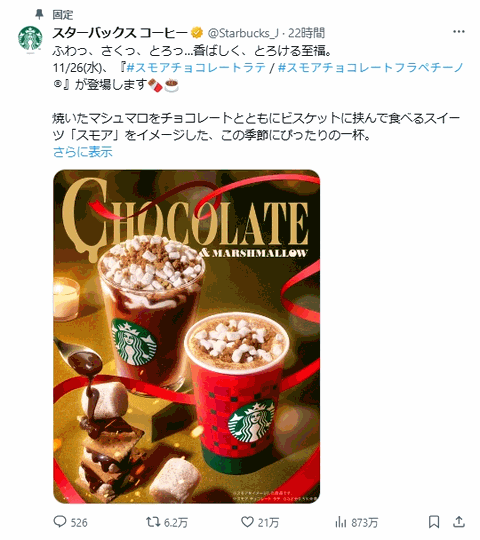This screenshot has width=480, height=540.
Task: Click the 21万 likes count
Action: [x=268, y=523]
